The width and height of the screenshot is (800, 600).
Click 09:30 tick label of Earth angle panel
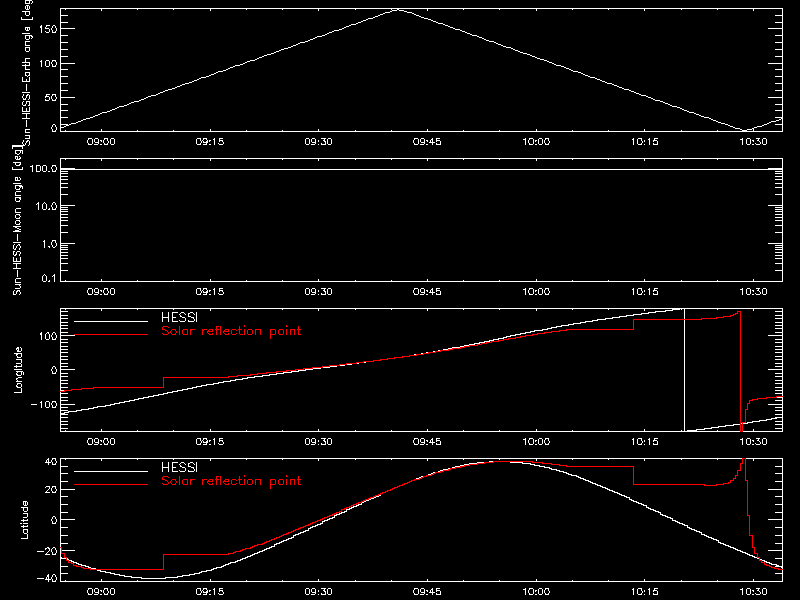click(318, 142)
